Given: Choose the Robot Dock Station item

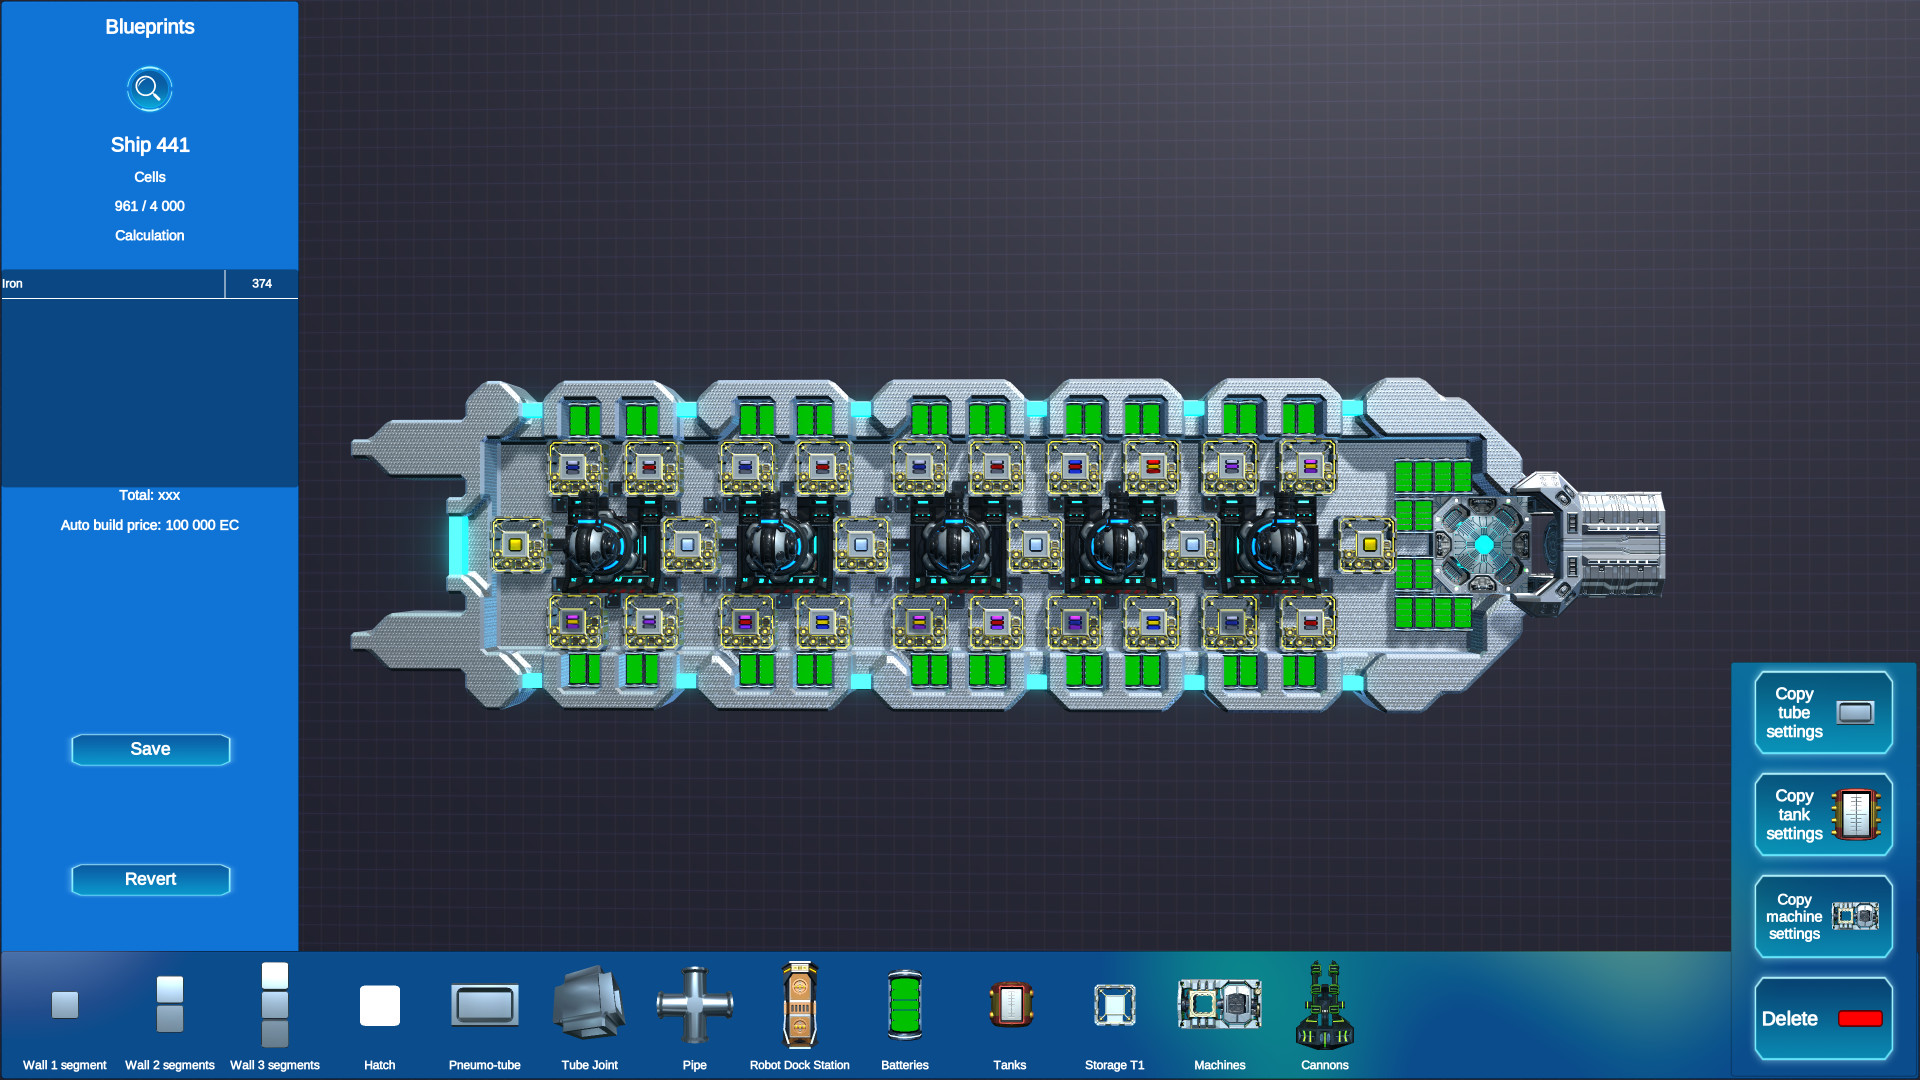Looking at the screenshot, I should pyautogui.click(x=799, y=1005).
